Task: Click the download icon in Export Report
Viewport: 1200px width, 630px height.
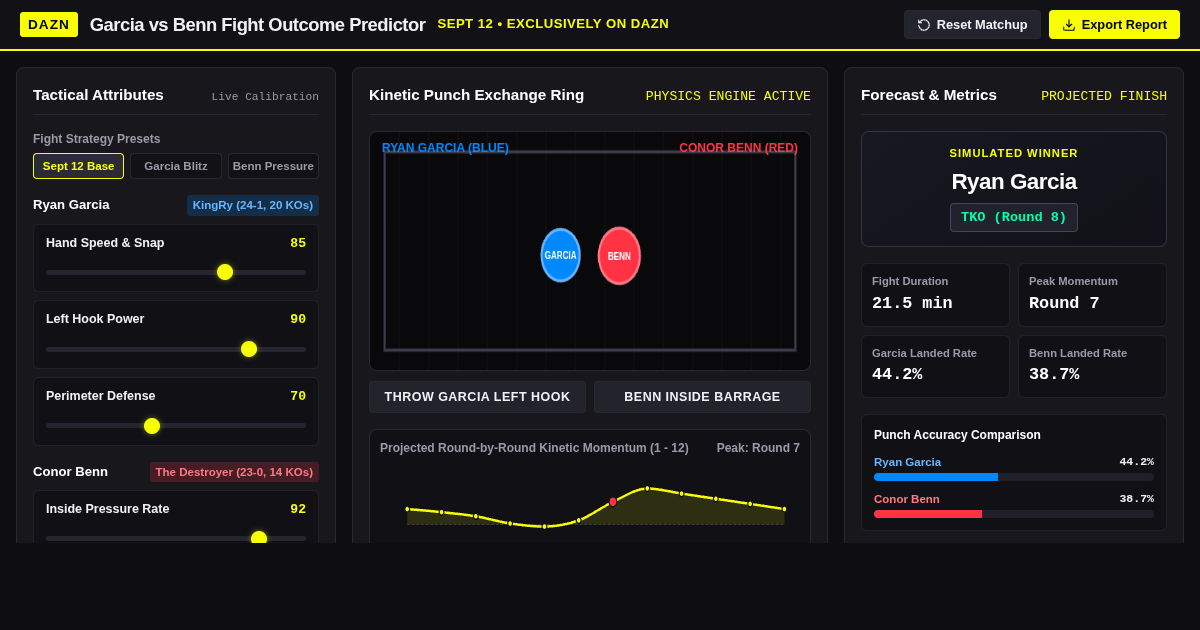Action: point(1069,25)
